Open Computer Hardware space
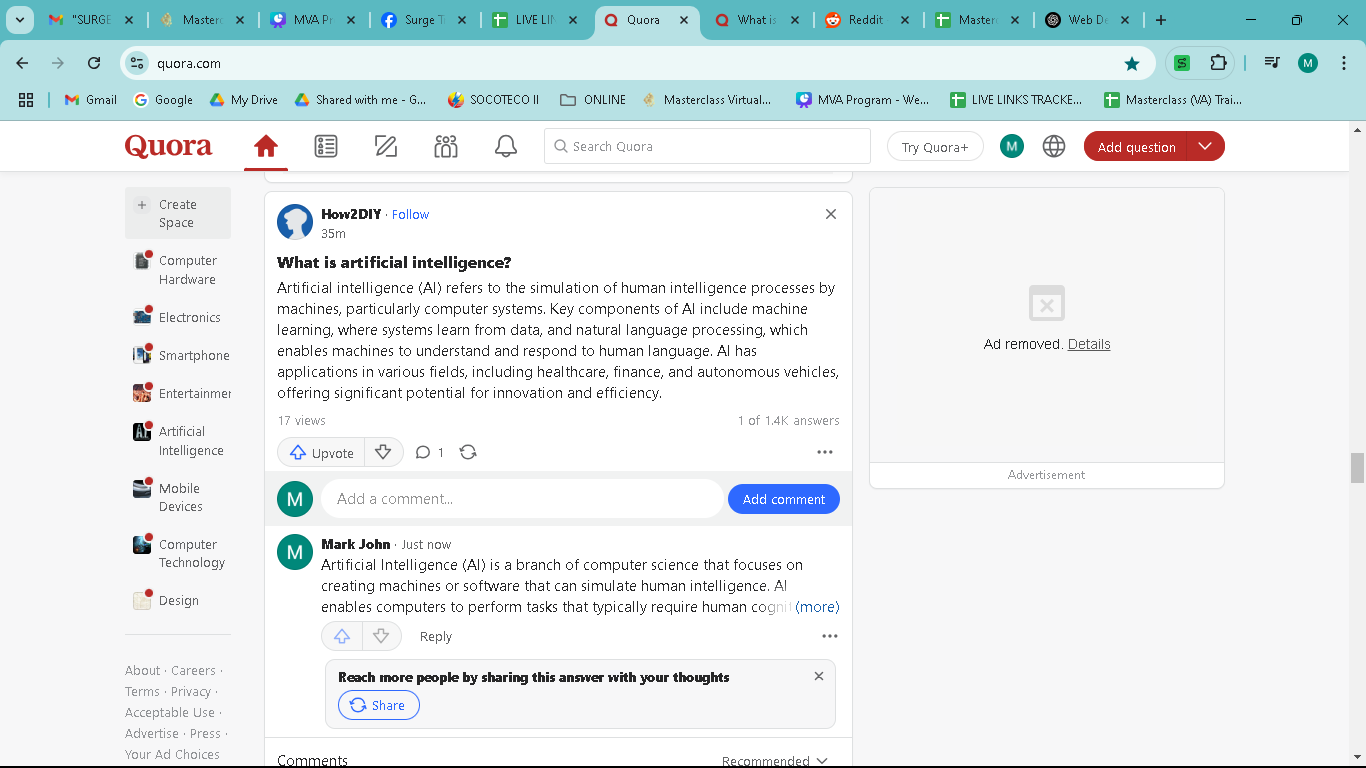The width and height of the screenshot is (1366, 768). tap(176, 270)
